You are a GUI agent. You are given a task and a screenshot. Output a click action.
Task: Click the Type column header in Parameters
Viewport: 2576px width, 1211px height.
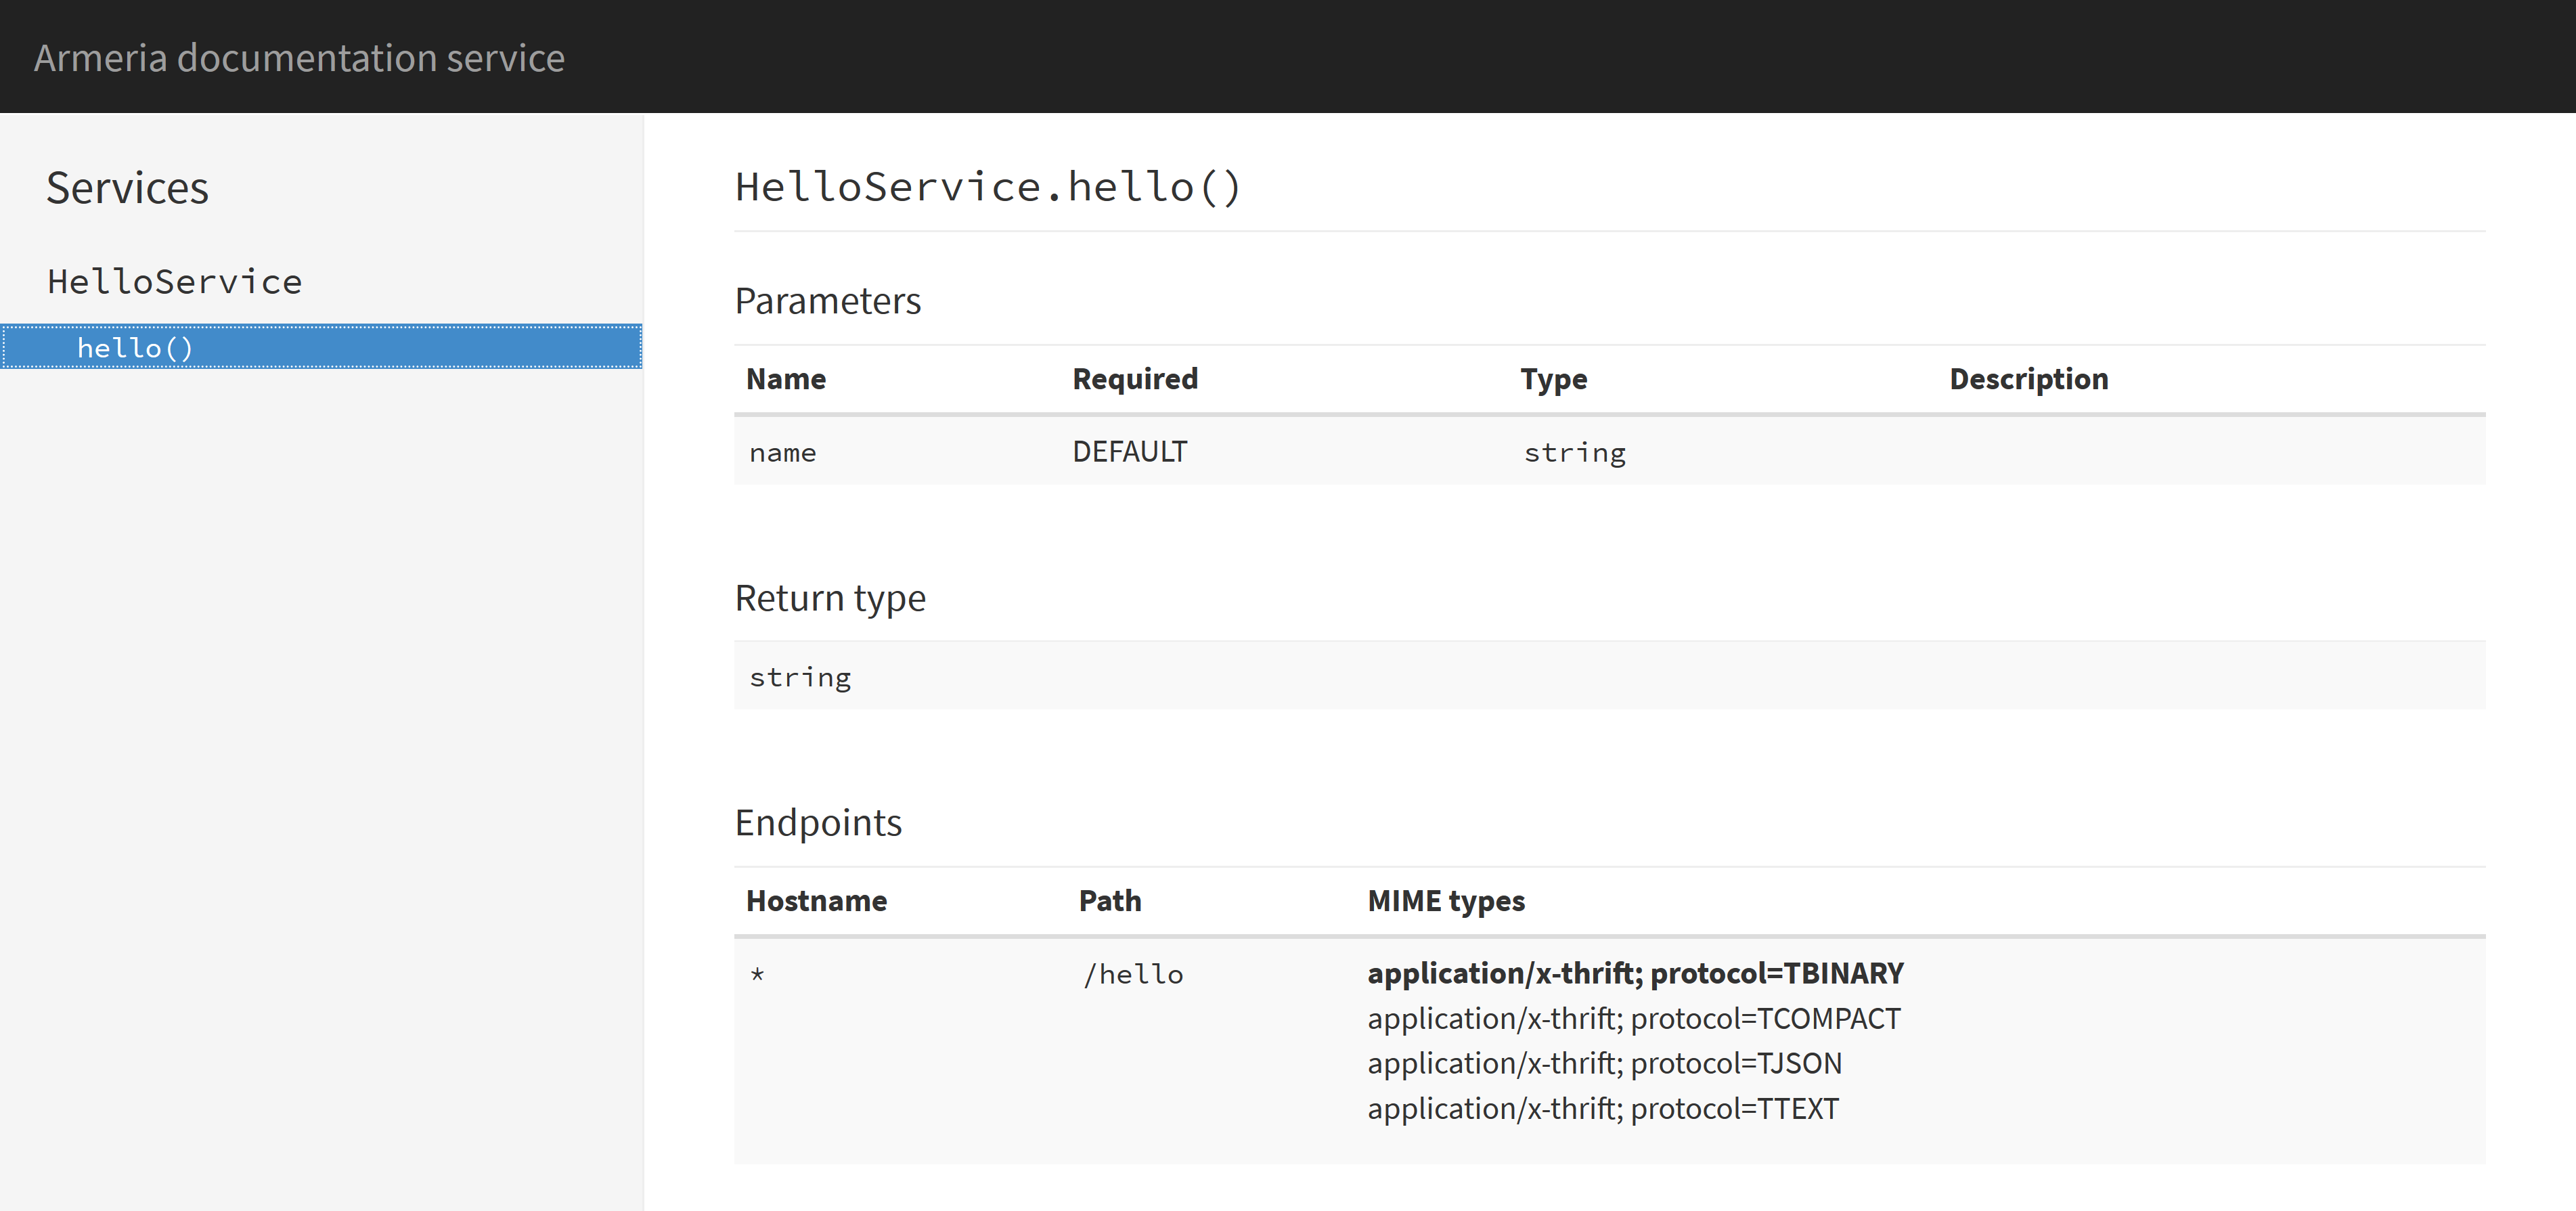[1553, 379]
